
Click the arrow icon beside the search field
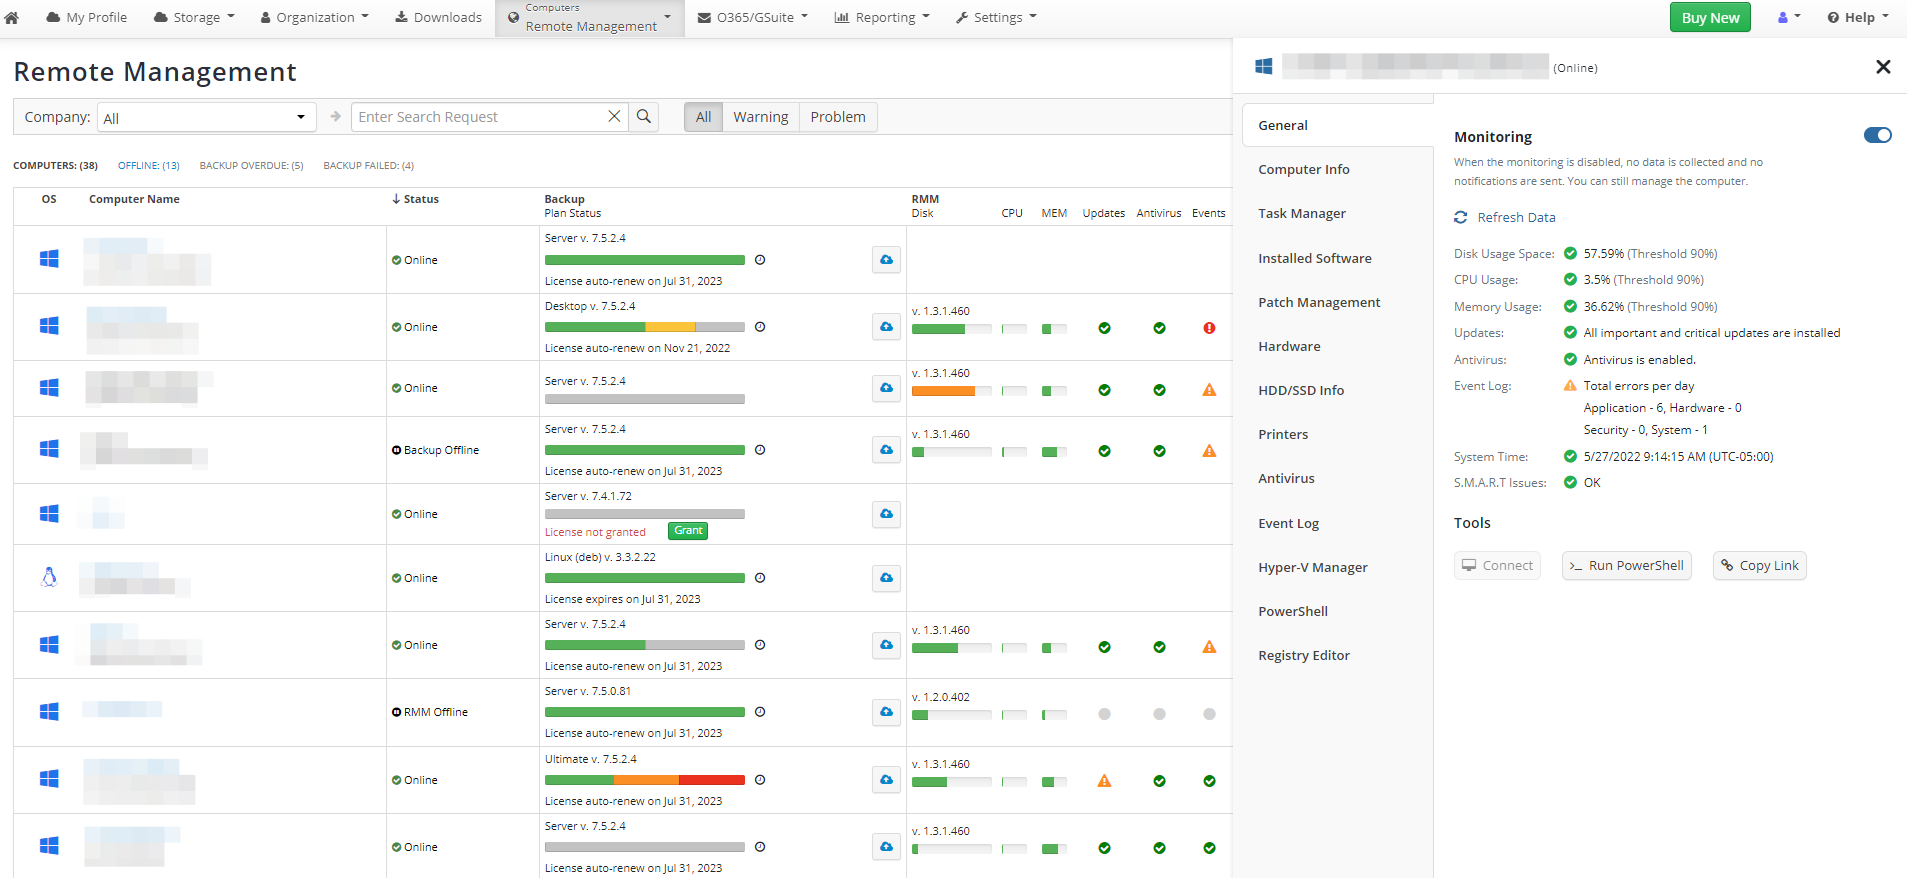pyautogui.click(x=336, y=117)
